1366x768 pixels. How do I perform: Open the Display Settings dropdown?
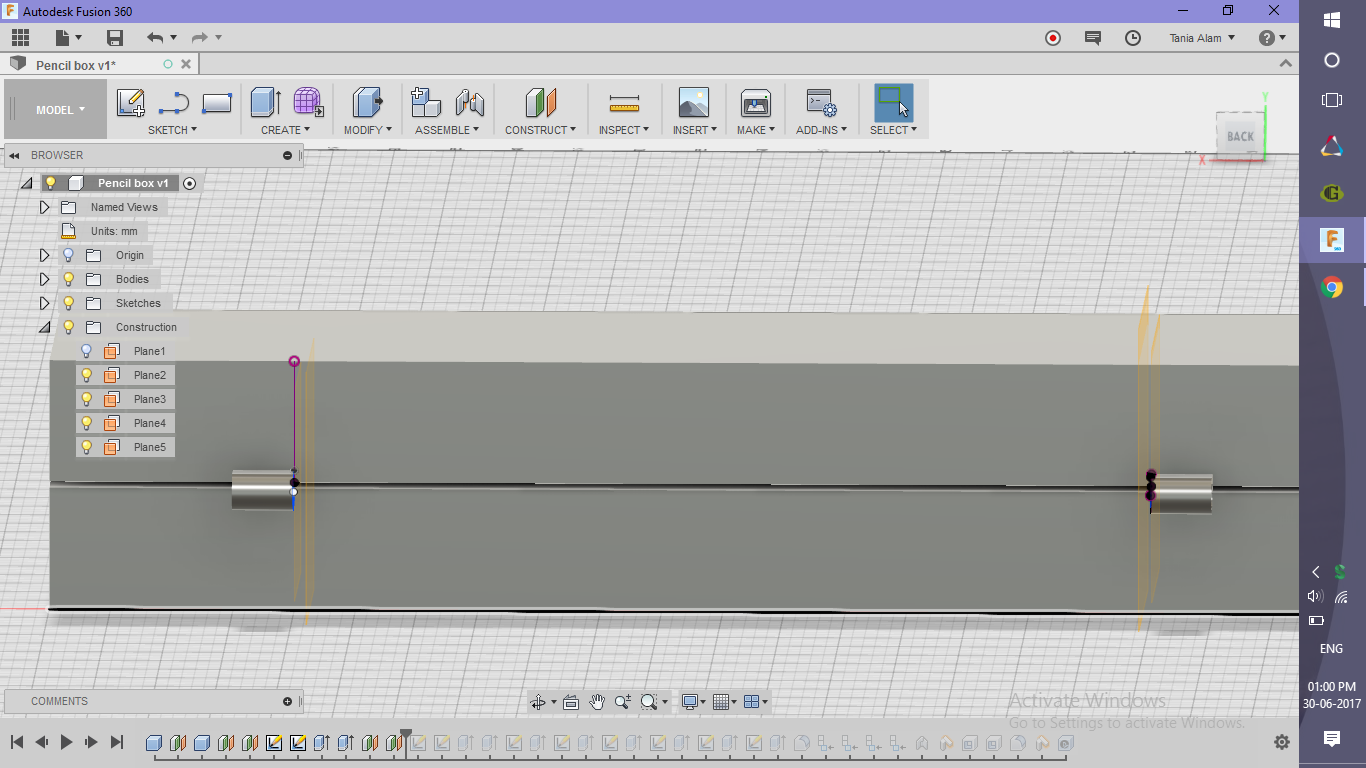693,702
